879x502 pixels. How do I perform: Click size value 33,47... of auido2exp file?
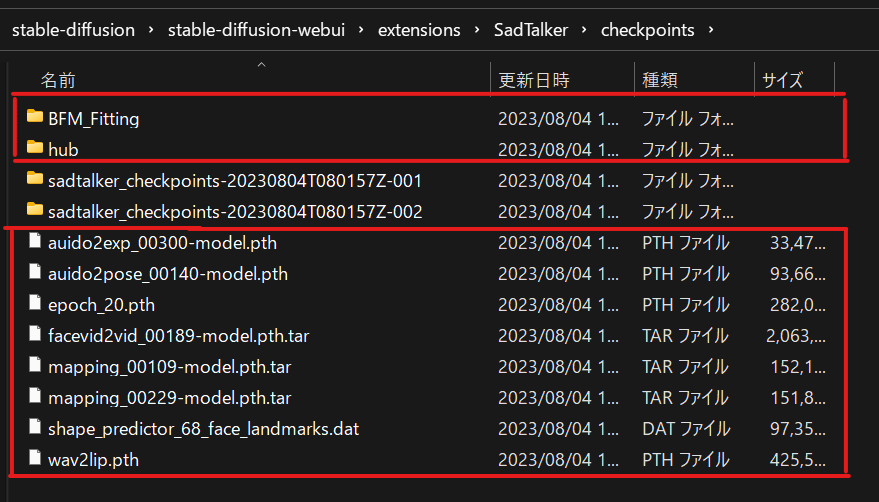pyautogui.click(x=797, y=243)
